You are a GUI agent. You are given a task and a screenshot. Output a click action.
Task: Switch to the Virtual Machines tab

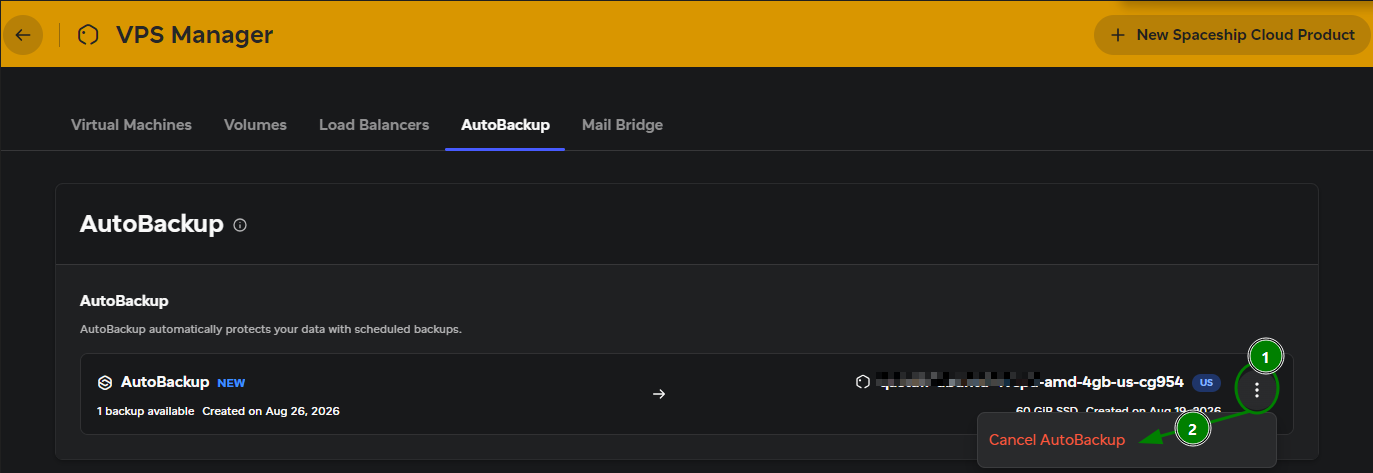pos(131,125)
